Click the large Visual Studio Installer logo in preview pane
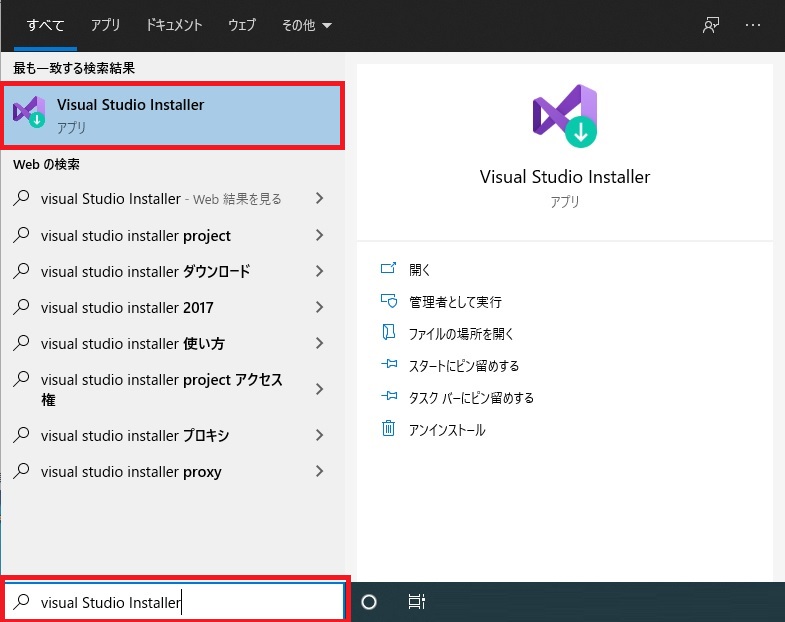Image resolution: width=785 pixels, height=622 pixels. [565, 116]
